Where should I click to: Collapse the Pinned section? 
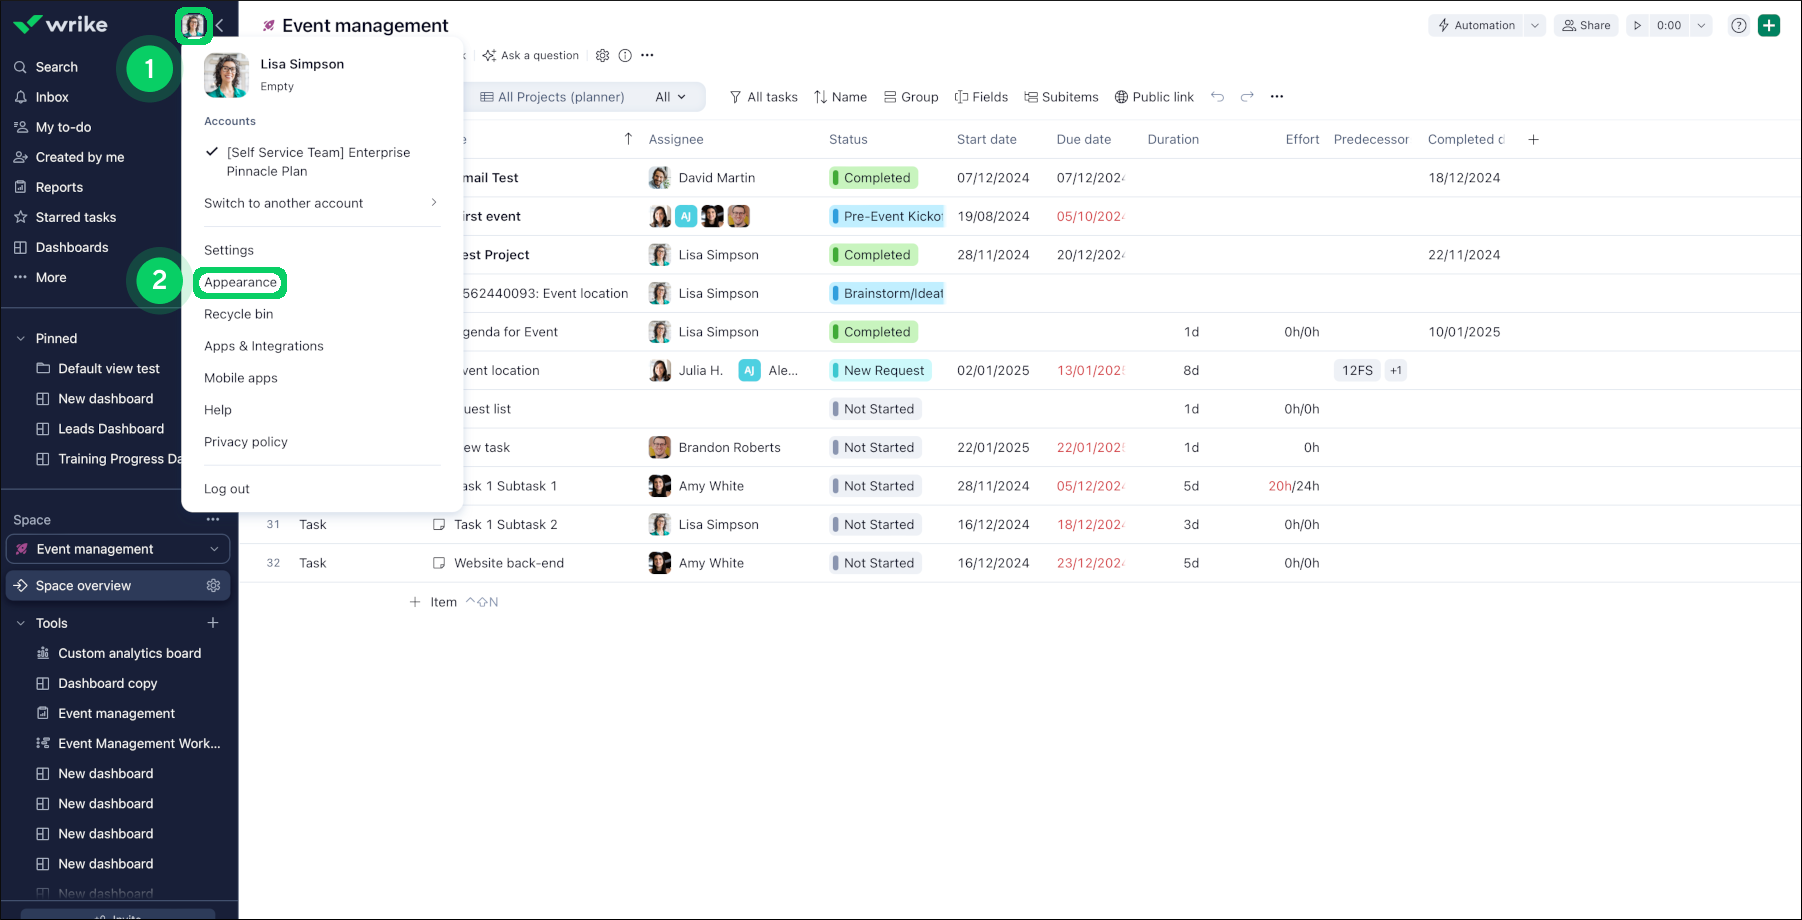tap(21, 339)
